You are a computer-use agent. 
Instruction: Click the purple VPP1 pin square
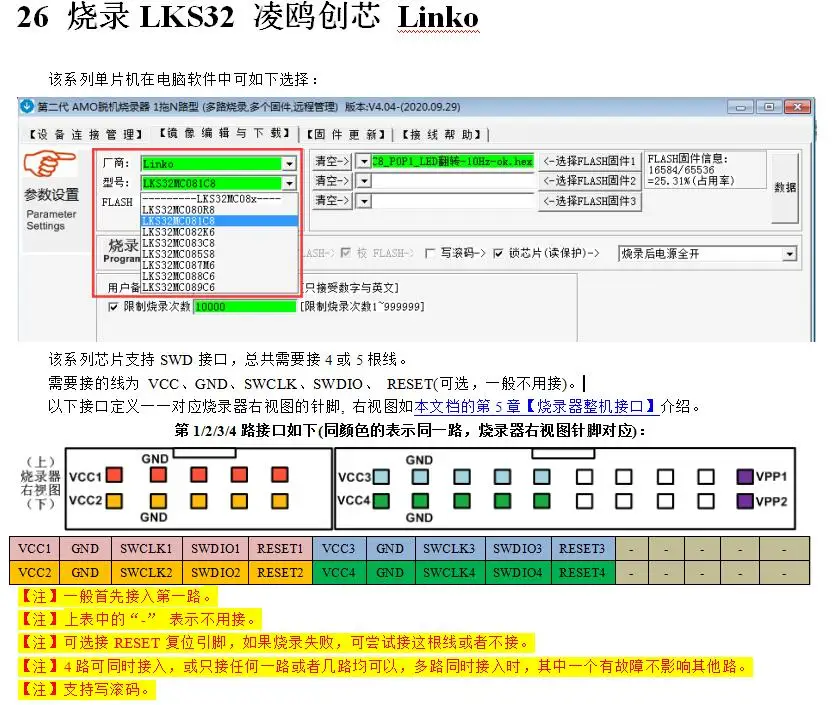point(745,477)
